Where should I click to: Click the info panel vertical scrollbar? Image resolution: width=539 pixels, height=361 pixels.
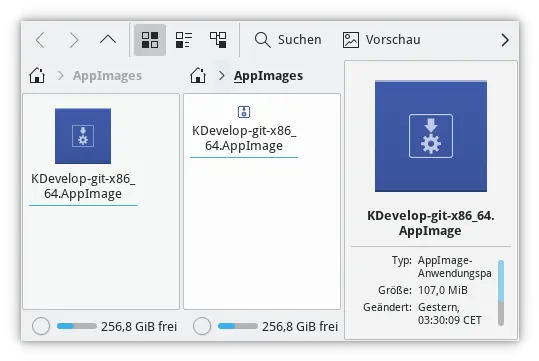501,293
